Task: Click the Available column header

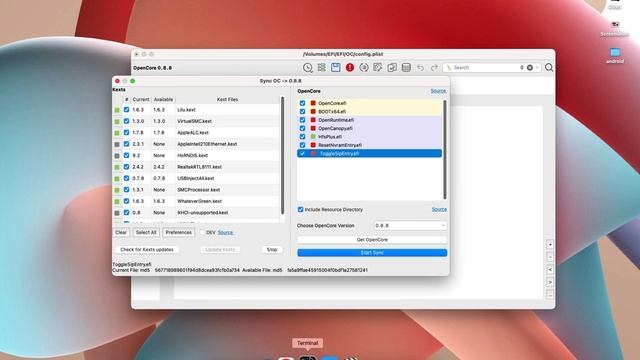Action: (163, 100)
